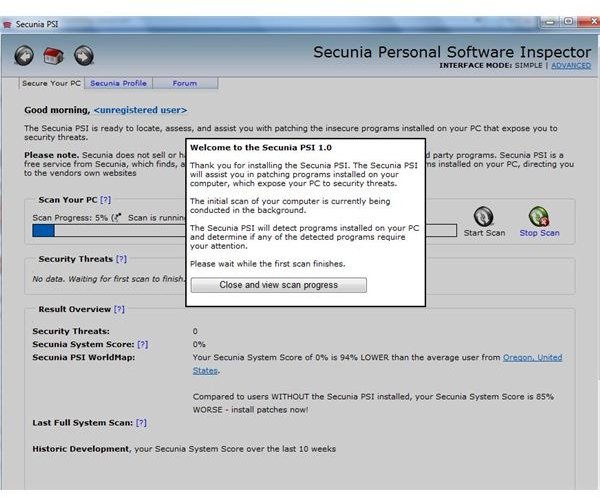
Task: Click the unregistered user link
Action: 140,110
